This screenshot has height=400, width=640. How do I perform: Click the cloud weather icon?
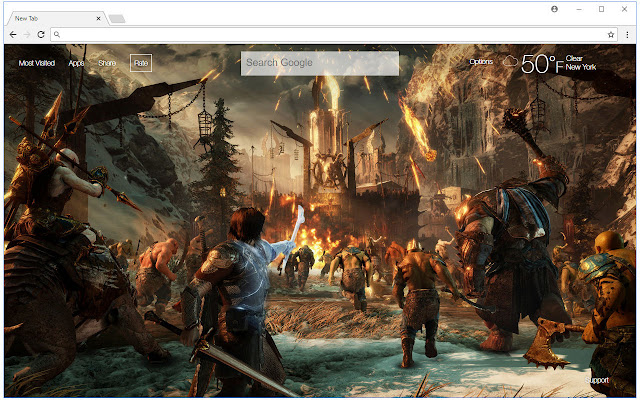point(510,62)
